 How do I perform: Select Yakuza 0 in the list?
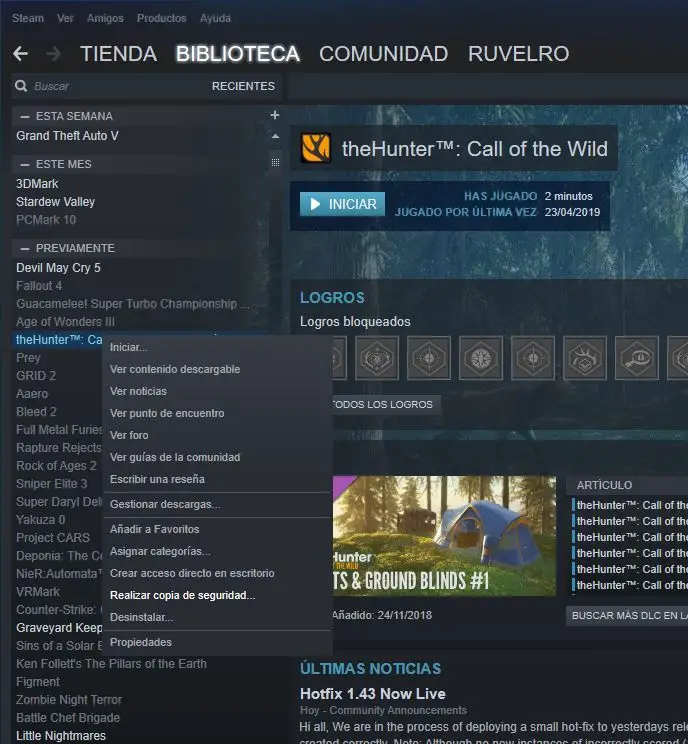click(40, 520)
